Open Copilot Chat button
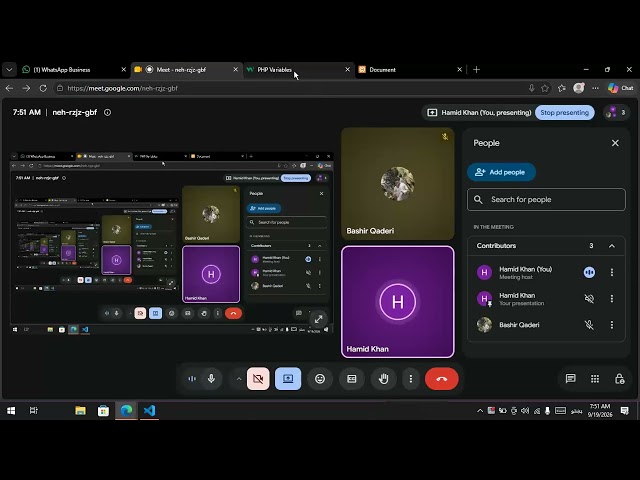Screen dimensions: 640x480 tap(620, 88)
